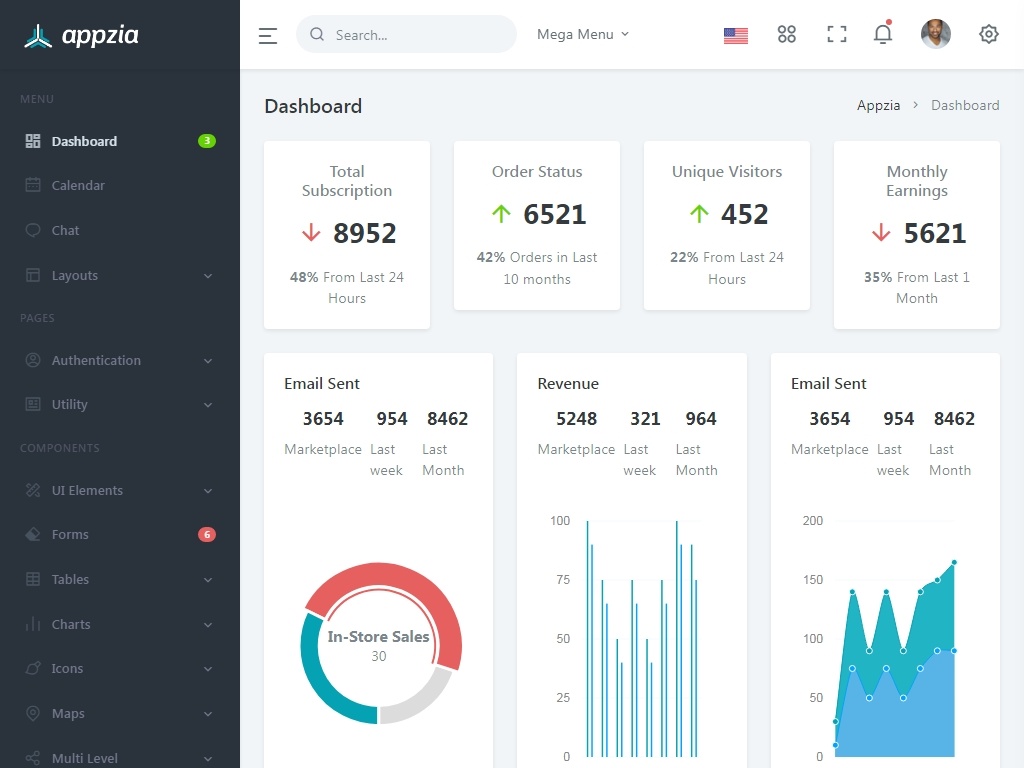Viewport: 1024px width, 768px height.
Task: Open Chat from the sidebar
Action: pos(120,231)
